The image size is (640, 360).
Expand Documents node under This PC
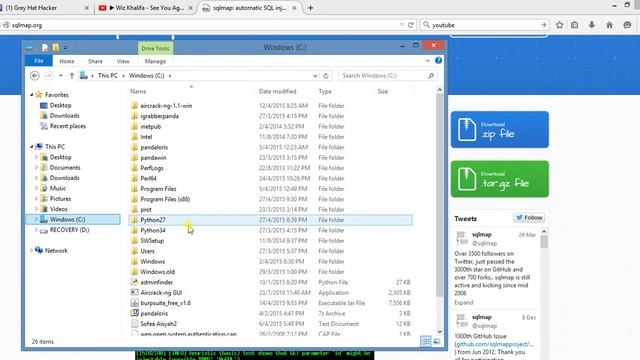(36, 167)
